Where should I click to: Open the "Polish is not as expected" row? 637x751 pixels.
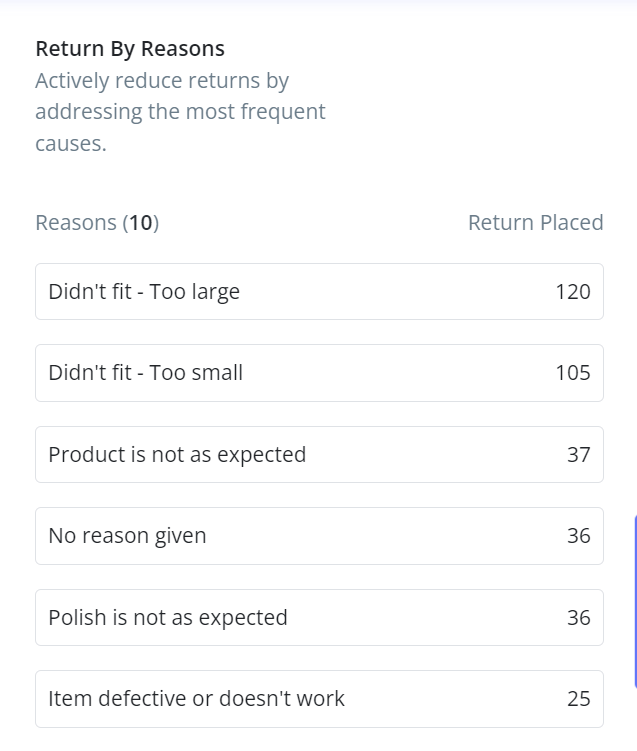[x=319, y=617]
